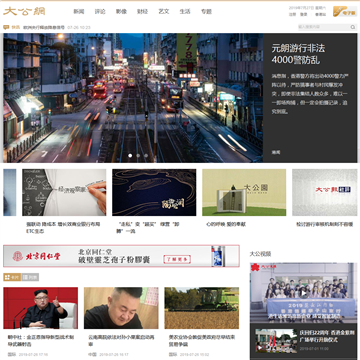Click the 大公视频 section heading
The image size is (360, 360).
[x=260, y=254]
